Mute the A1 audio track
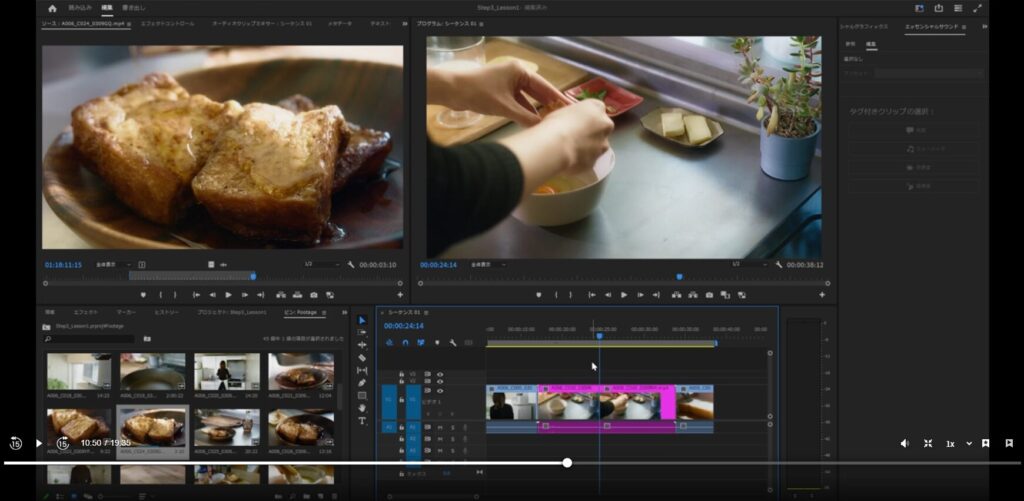 pos(440,427)
